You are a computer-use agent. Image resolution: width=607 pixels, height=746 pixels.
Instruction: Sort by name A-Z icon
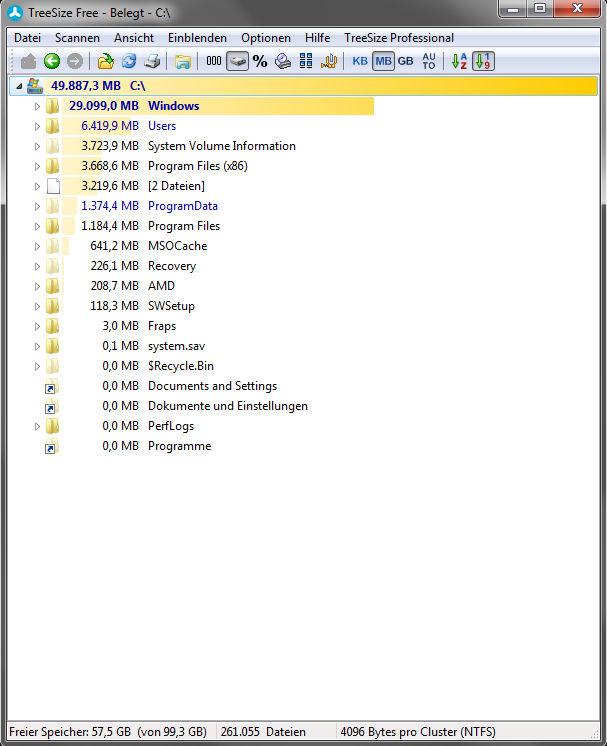459,61
